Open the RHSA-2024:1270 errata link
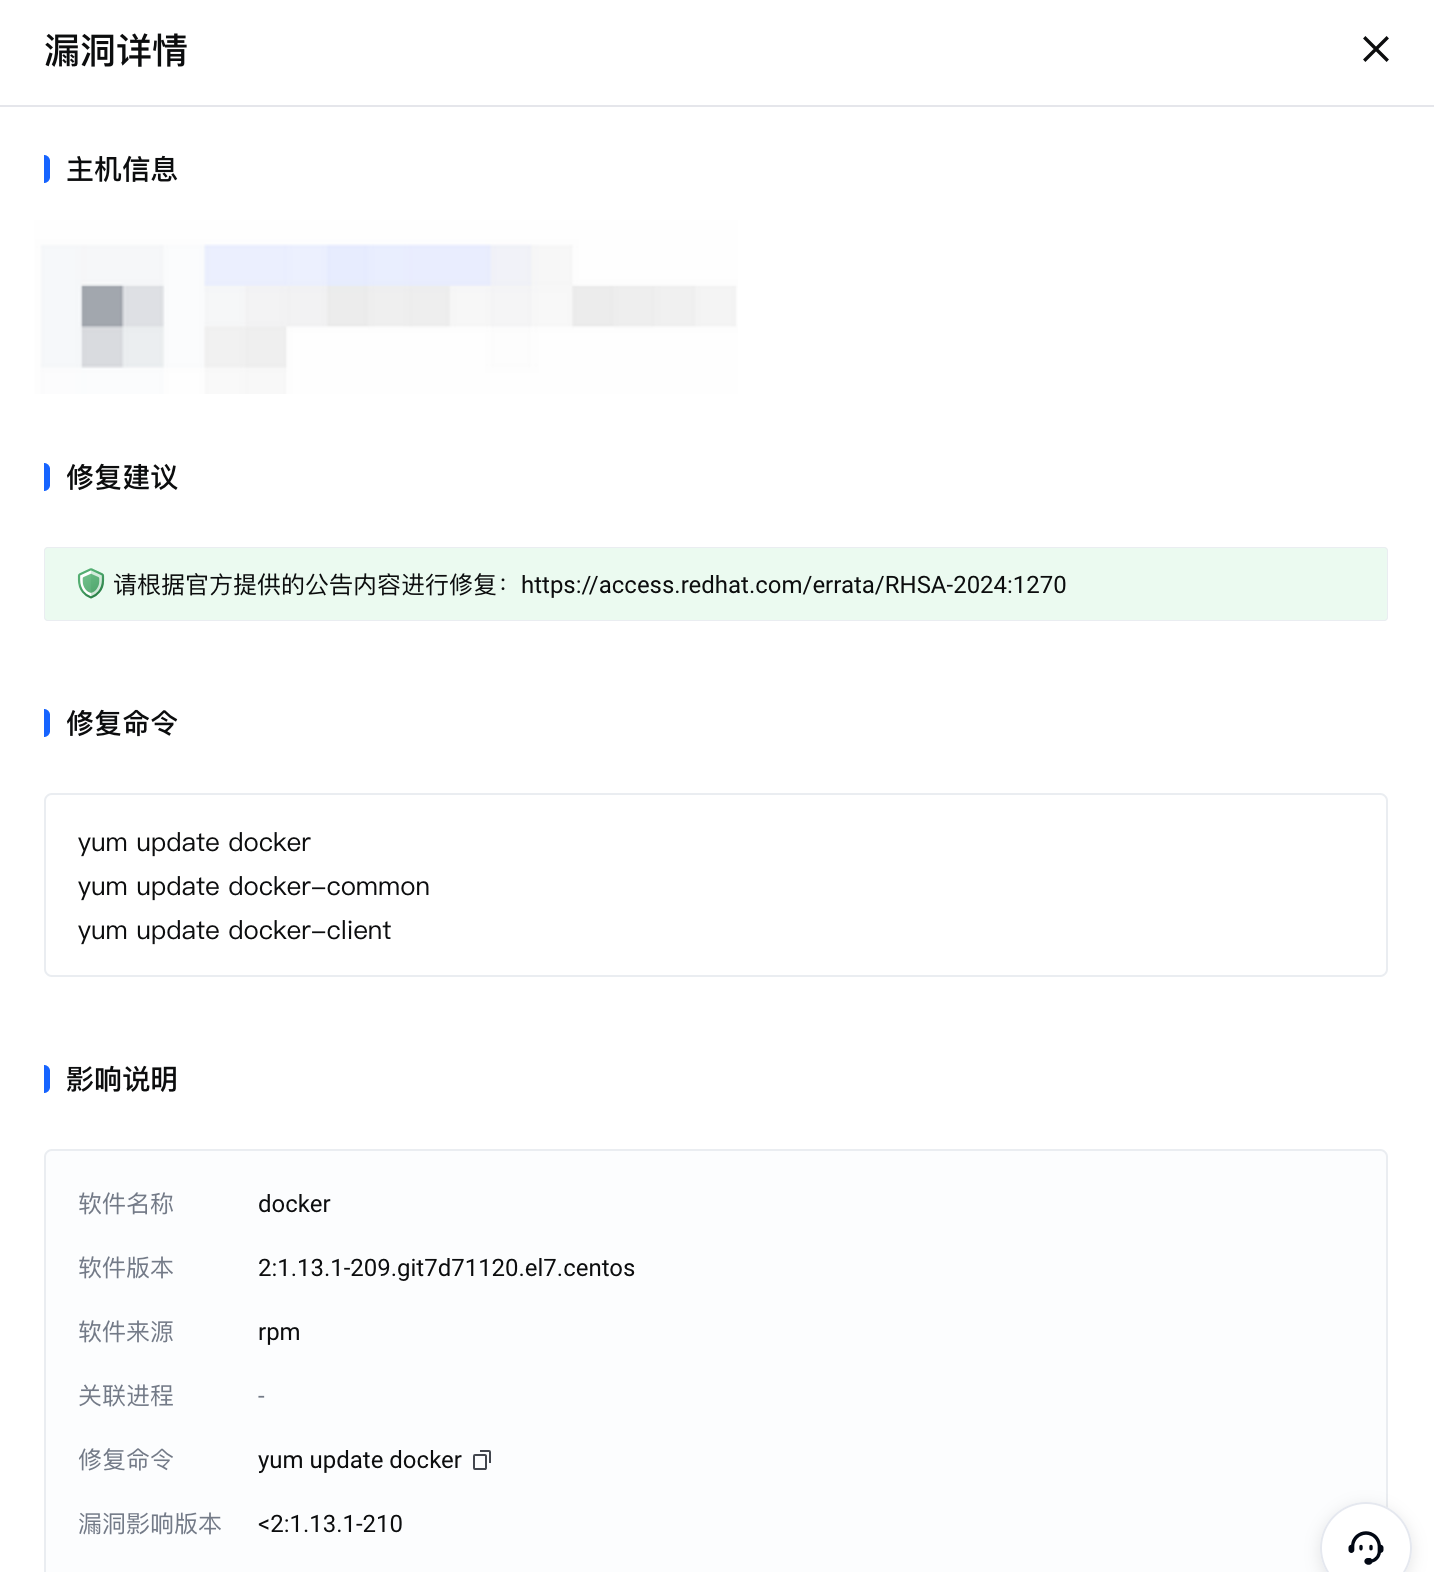This screenshot has width=1434, height=1572. (x=793, y=585)
